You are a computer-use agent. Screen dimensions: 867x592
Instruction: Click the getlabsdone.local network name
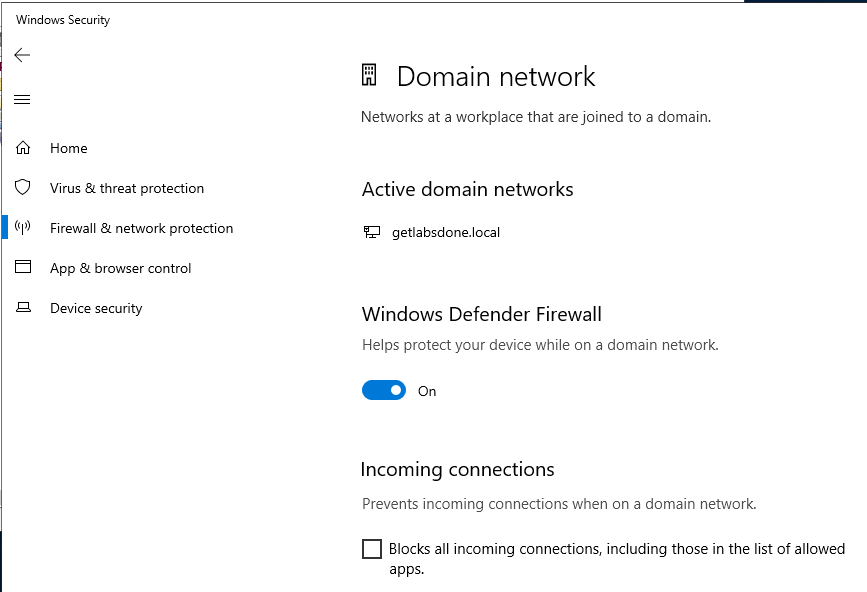[446, 232]
